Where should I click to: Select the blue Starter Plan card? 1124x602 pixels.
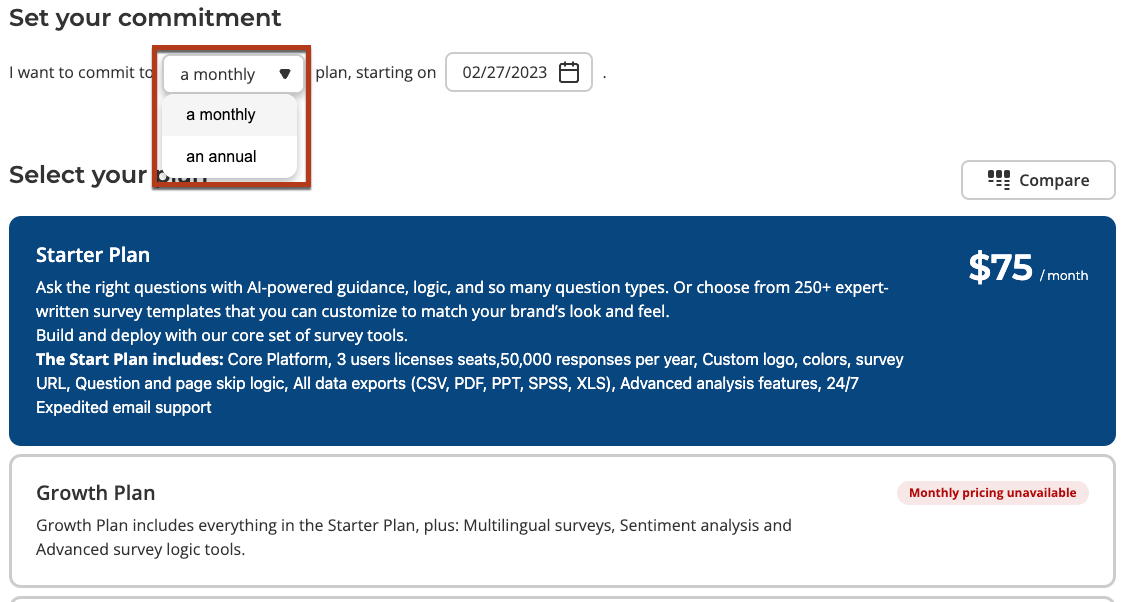(562, 331)
